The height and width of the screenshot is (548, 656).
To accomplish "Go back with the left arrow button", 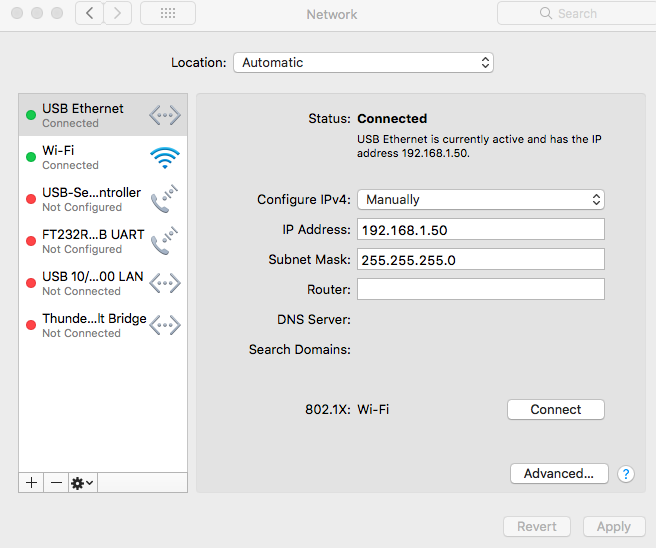I will [x=90, y=13].
